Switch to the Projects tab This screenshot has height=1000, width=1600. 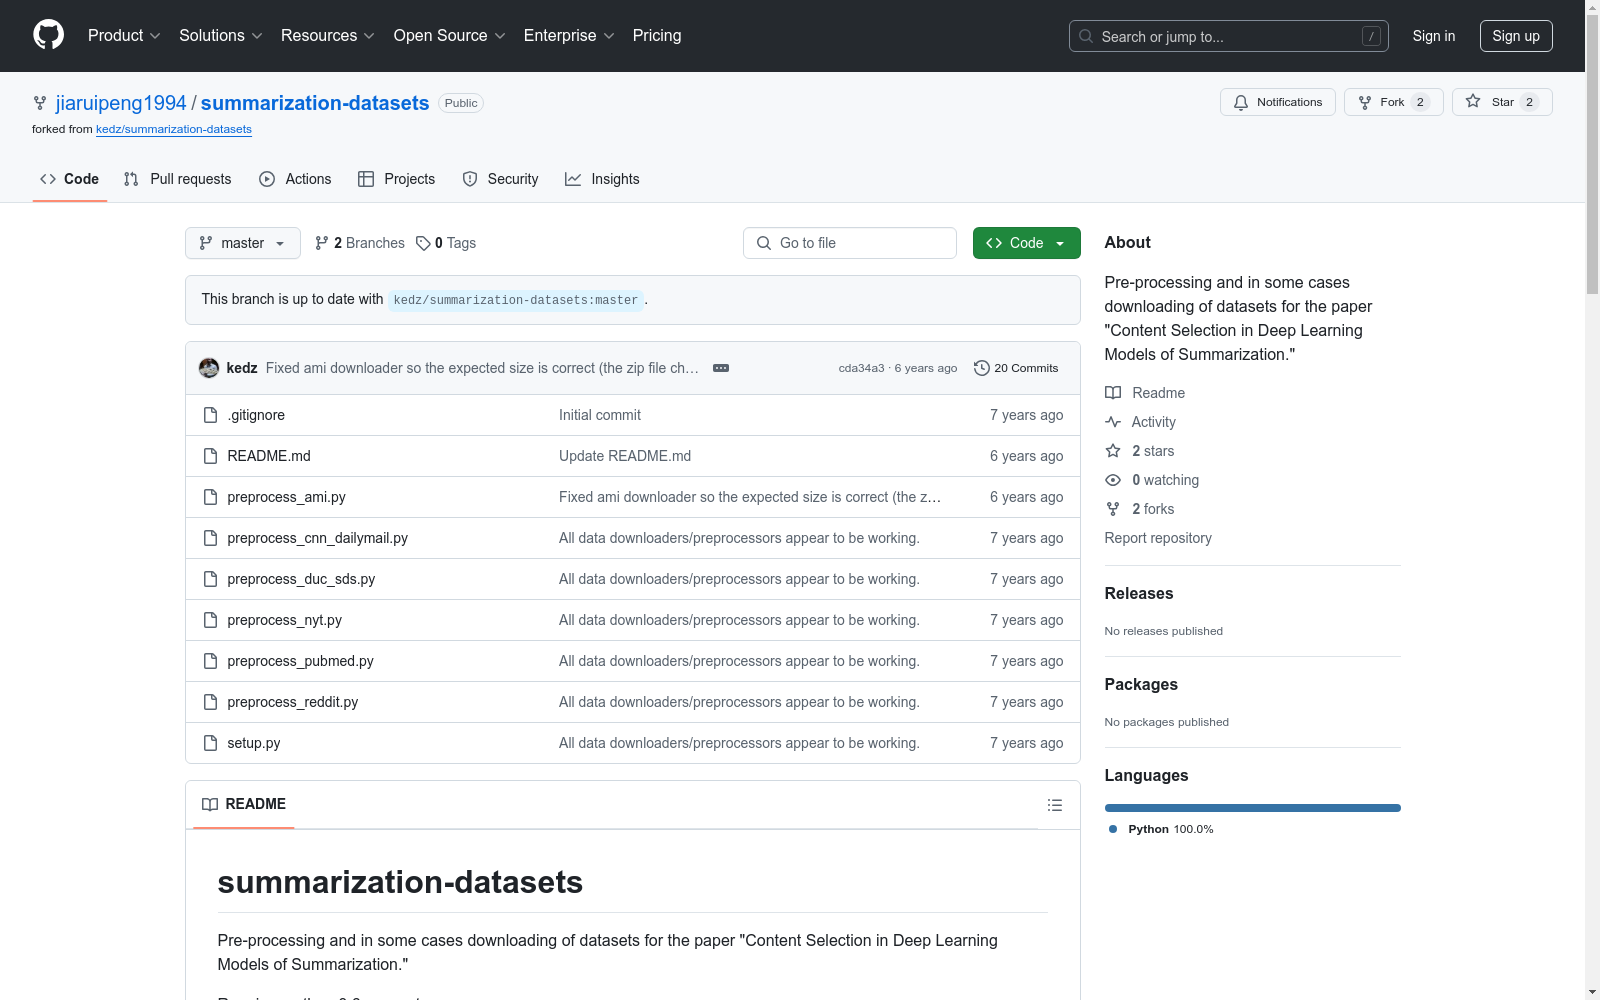pos(397,179)
